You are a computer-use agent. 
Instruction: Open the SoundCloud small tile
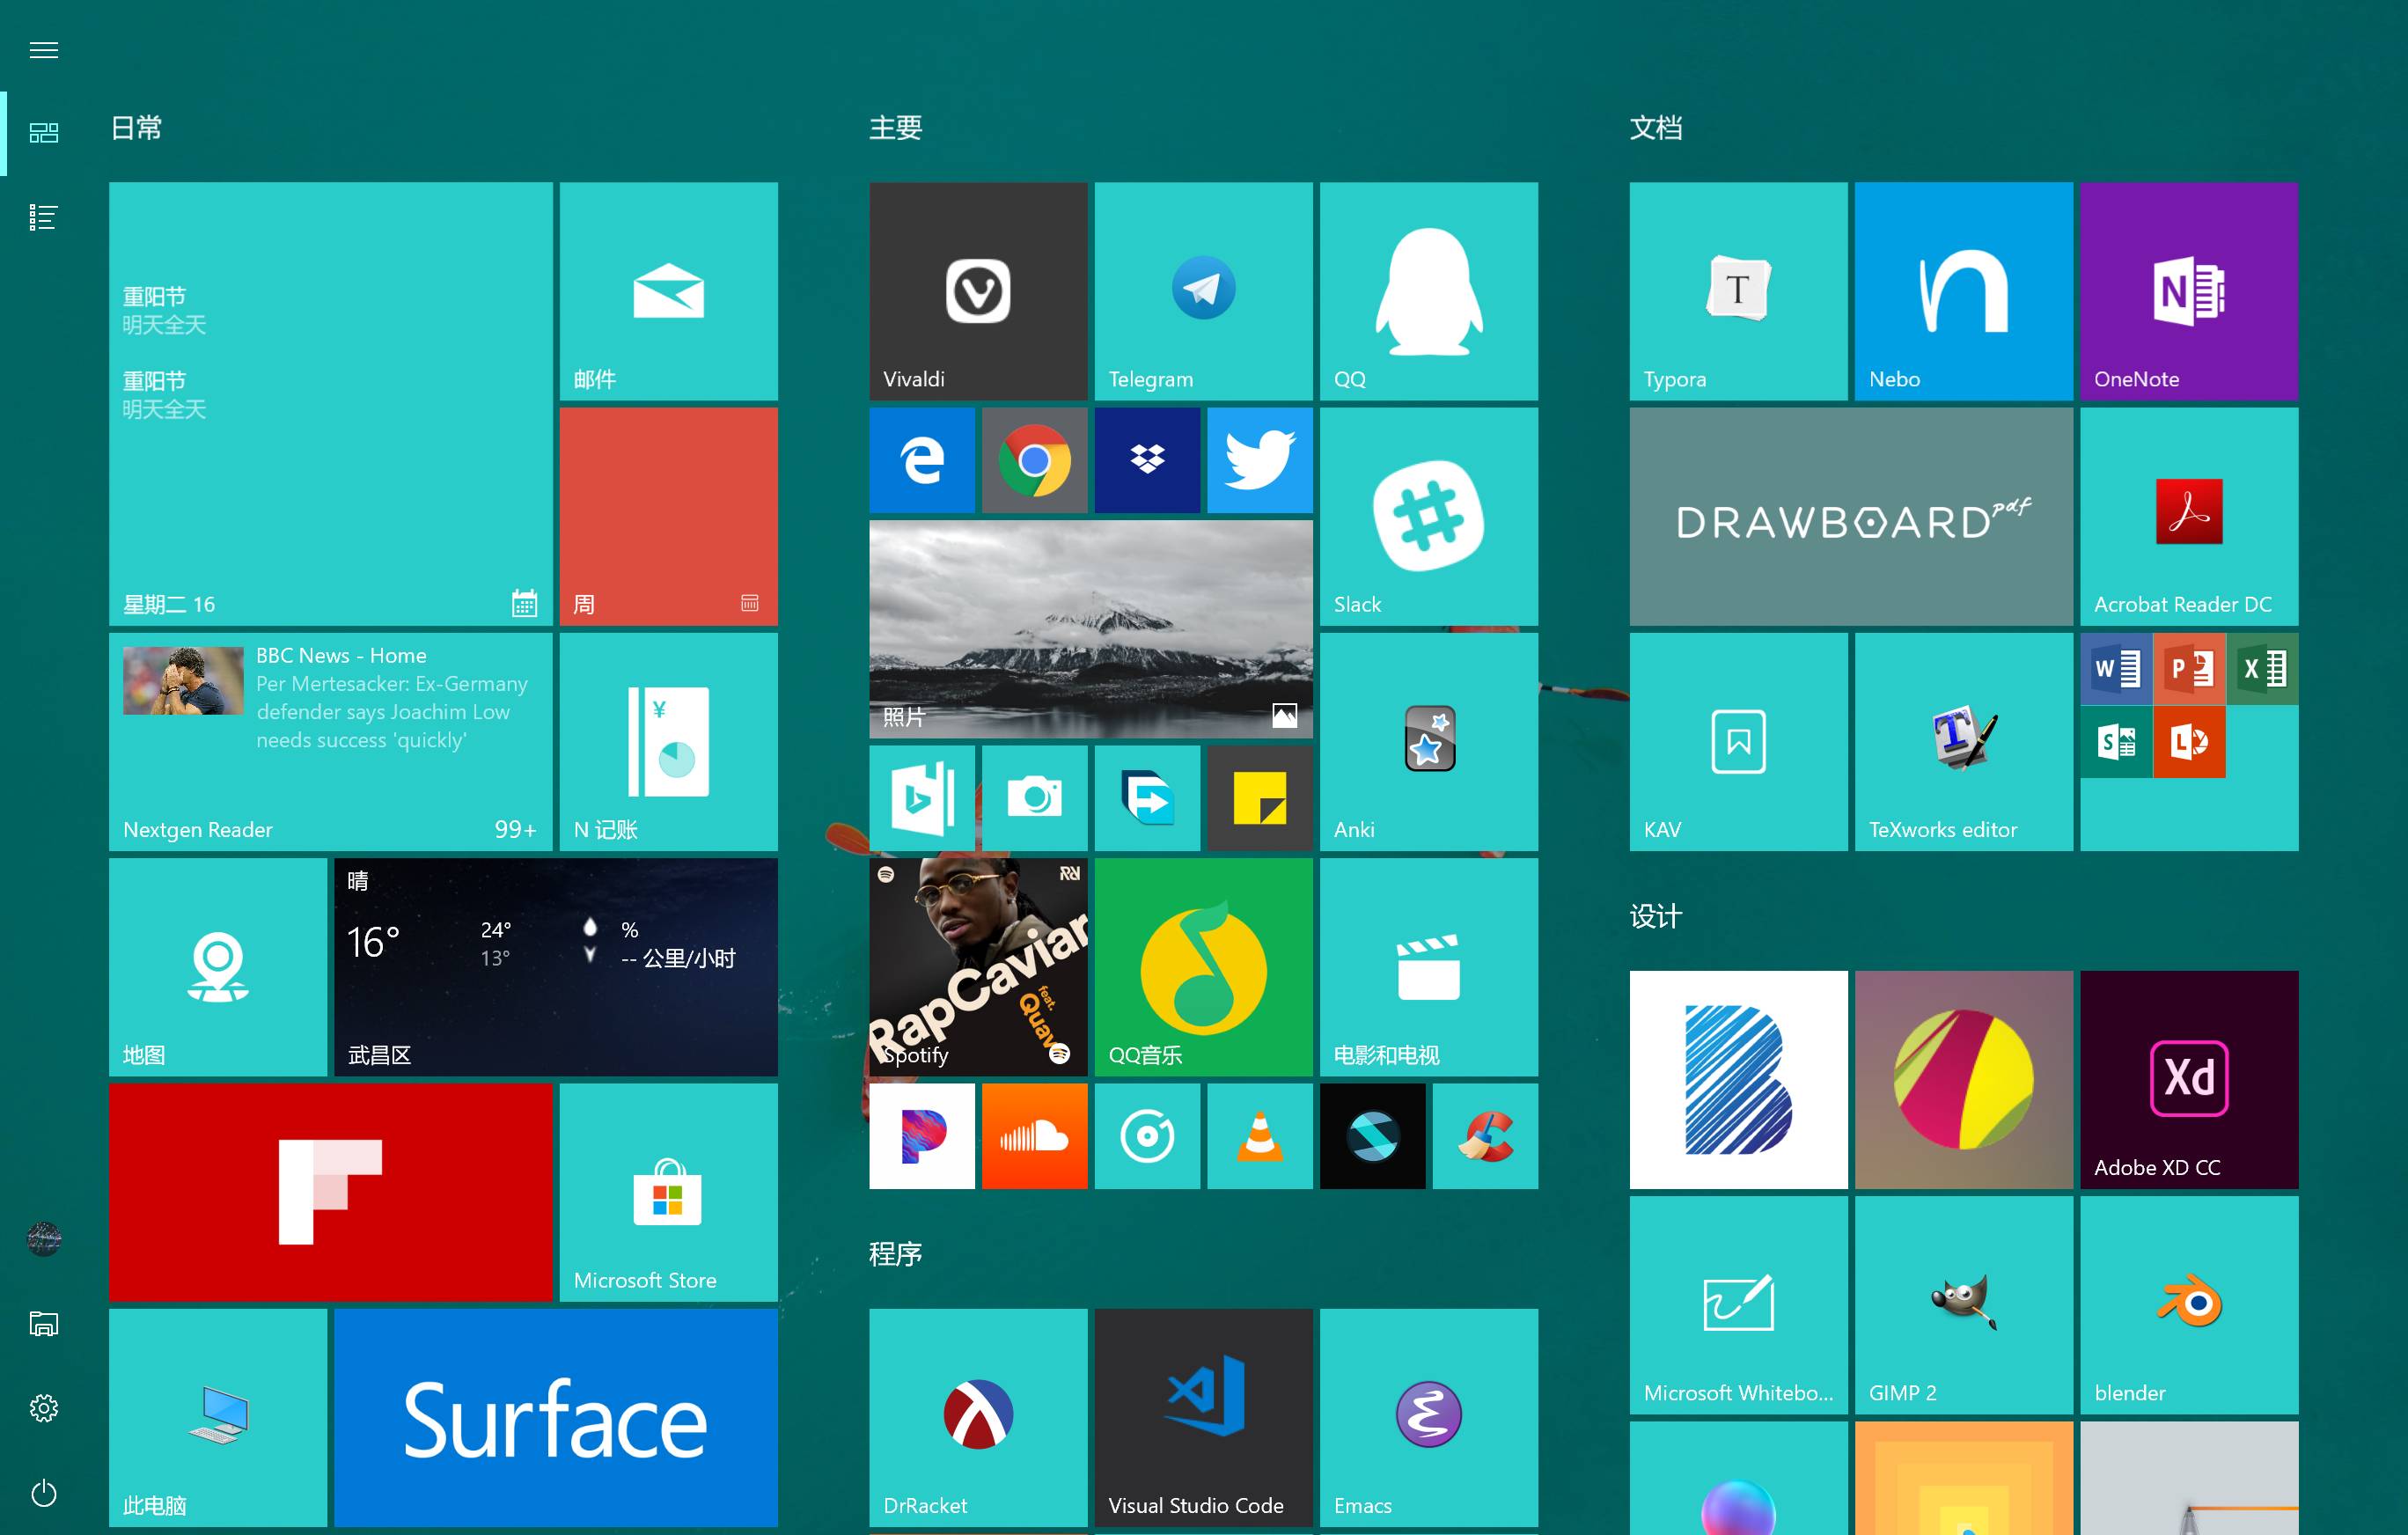[x=1034, y=1136]
